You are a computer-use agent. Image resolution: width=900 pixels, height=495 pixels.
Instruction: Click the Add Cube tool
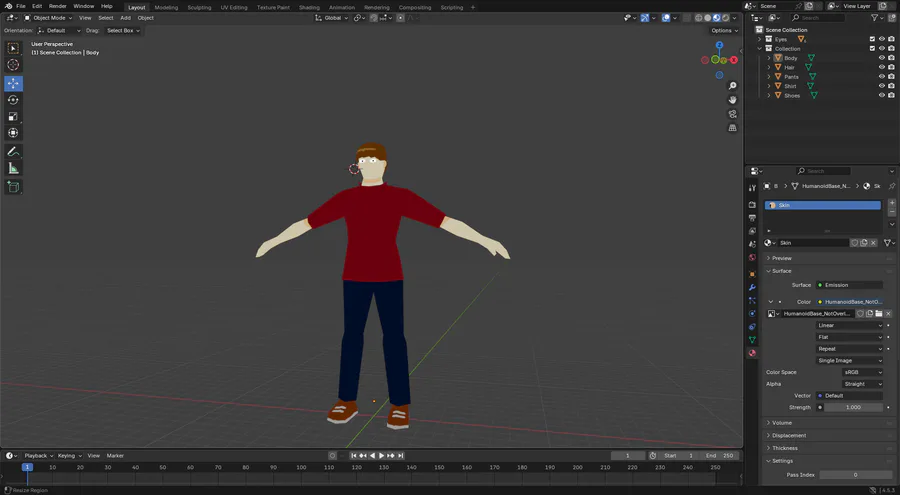tap(13, 187)
